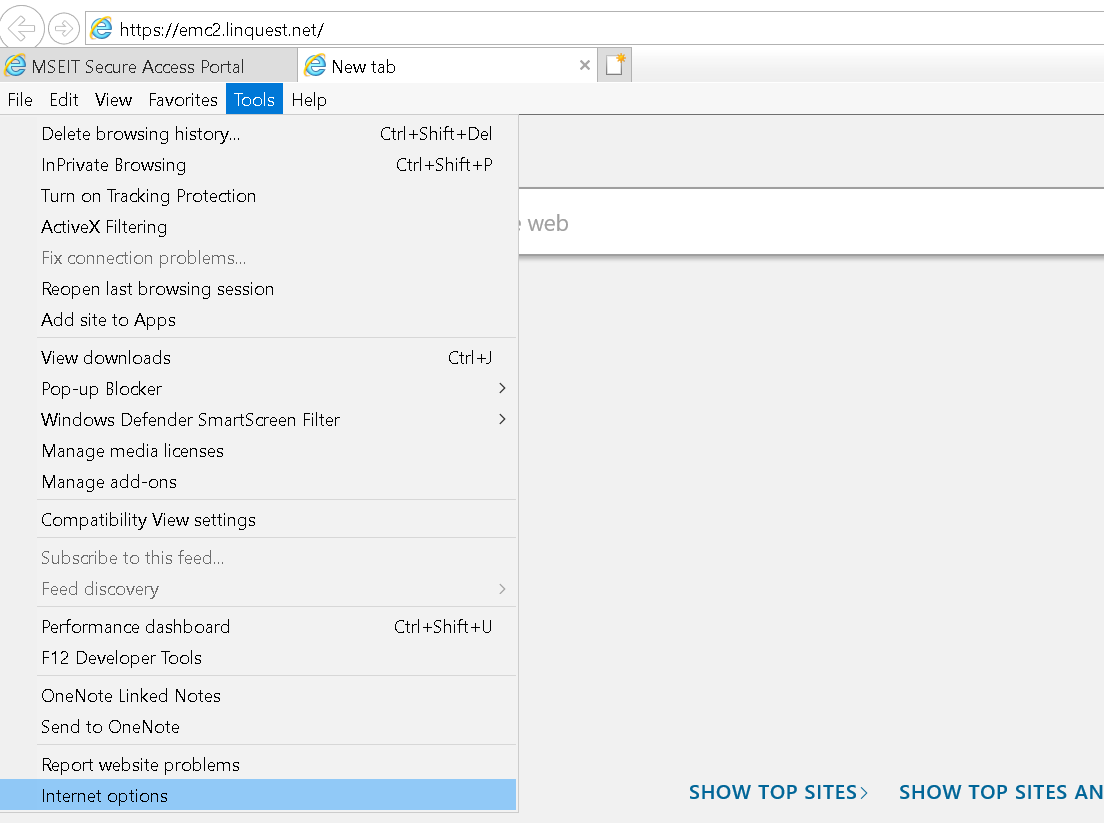Expand Windows Defender SmartScreen Filter submenu
This screenshot has width=1104, height=823.
pyautogui.click(x=258, y=420)
